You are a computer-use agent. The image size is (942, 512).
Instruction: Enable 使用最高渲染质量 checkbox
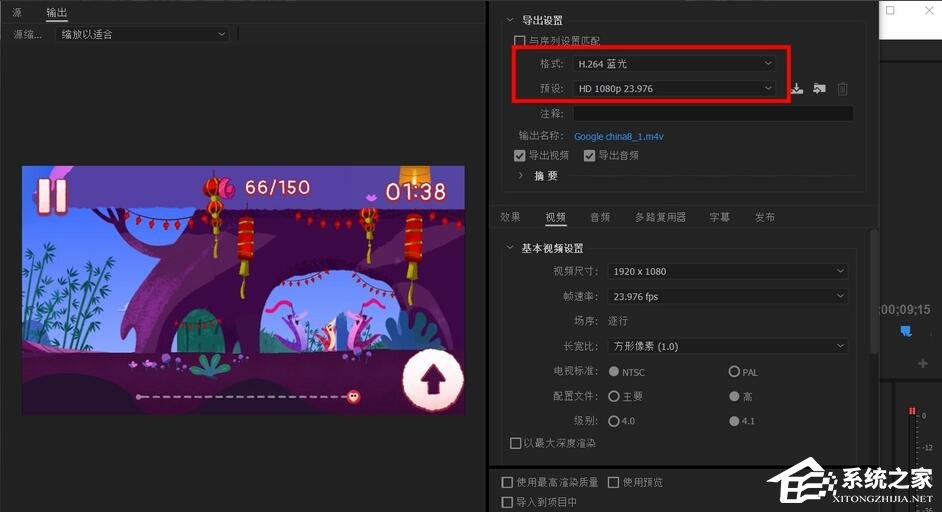point(507,483)
